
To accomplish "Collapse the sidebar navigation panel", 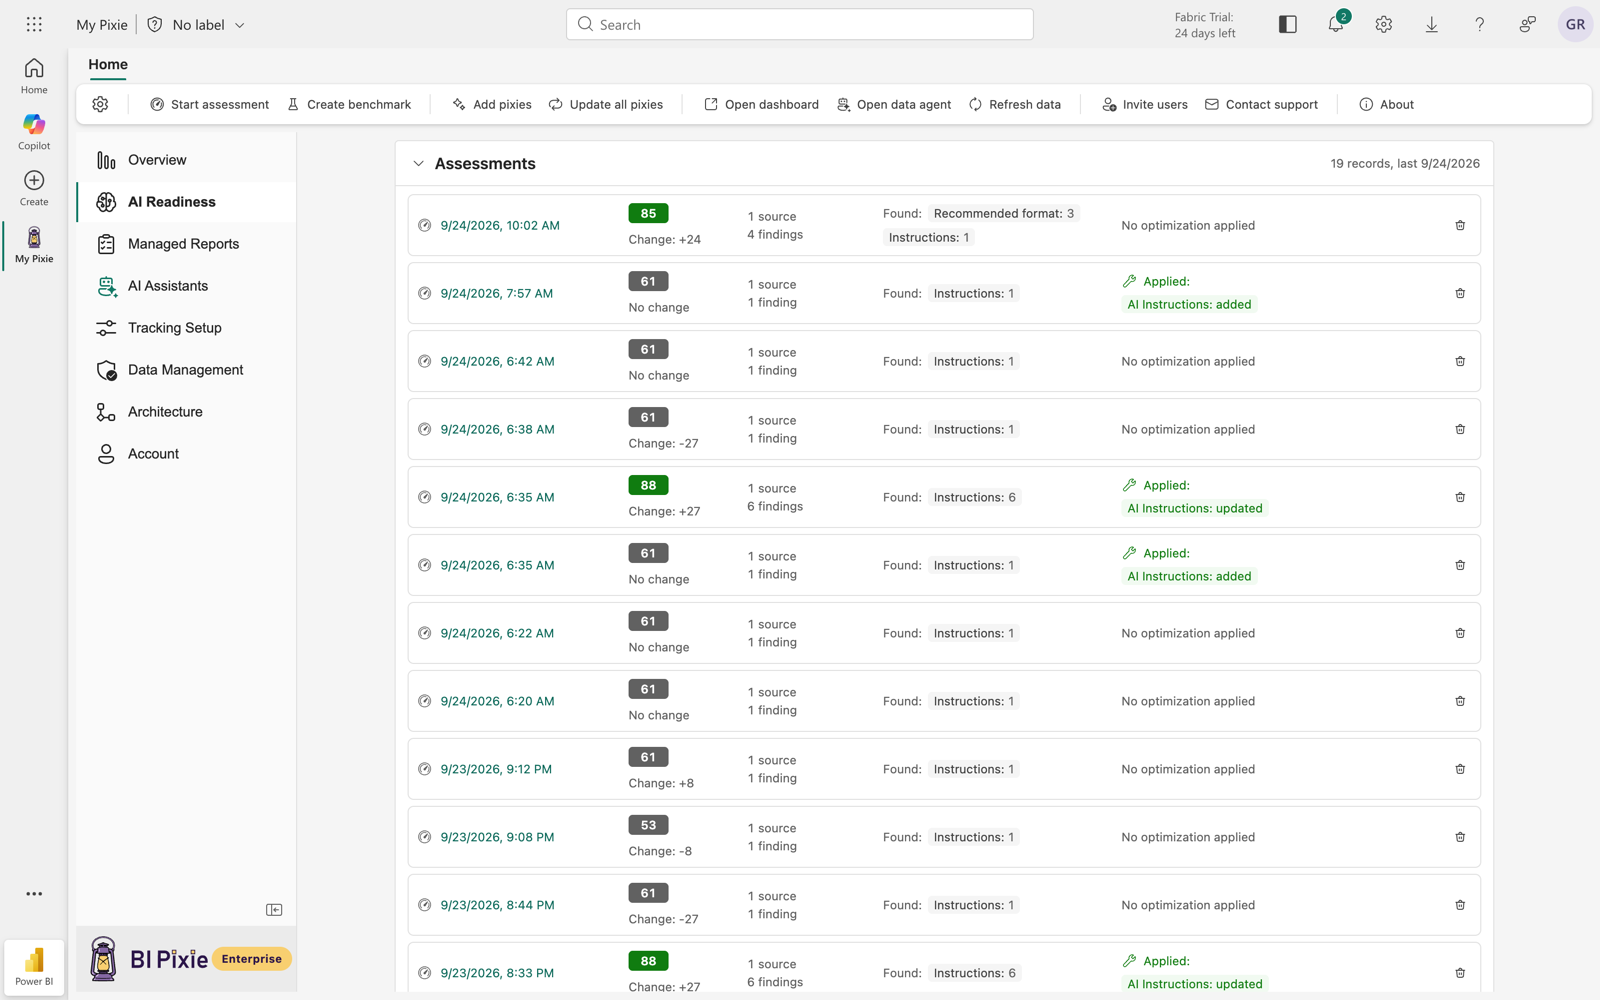I will click(274, 910).
